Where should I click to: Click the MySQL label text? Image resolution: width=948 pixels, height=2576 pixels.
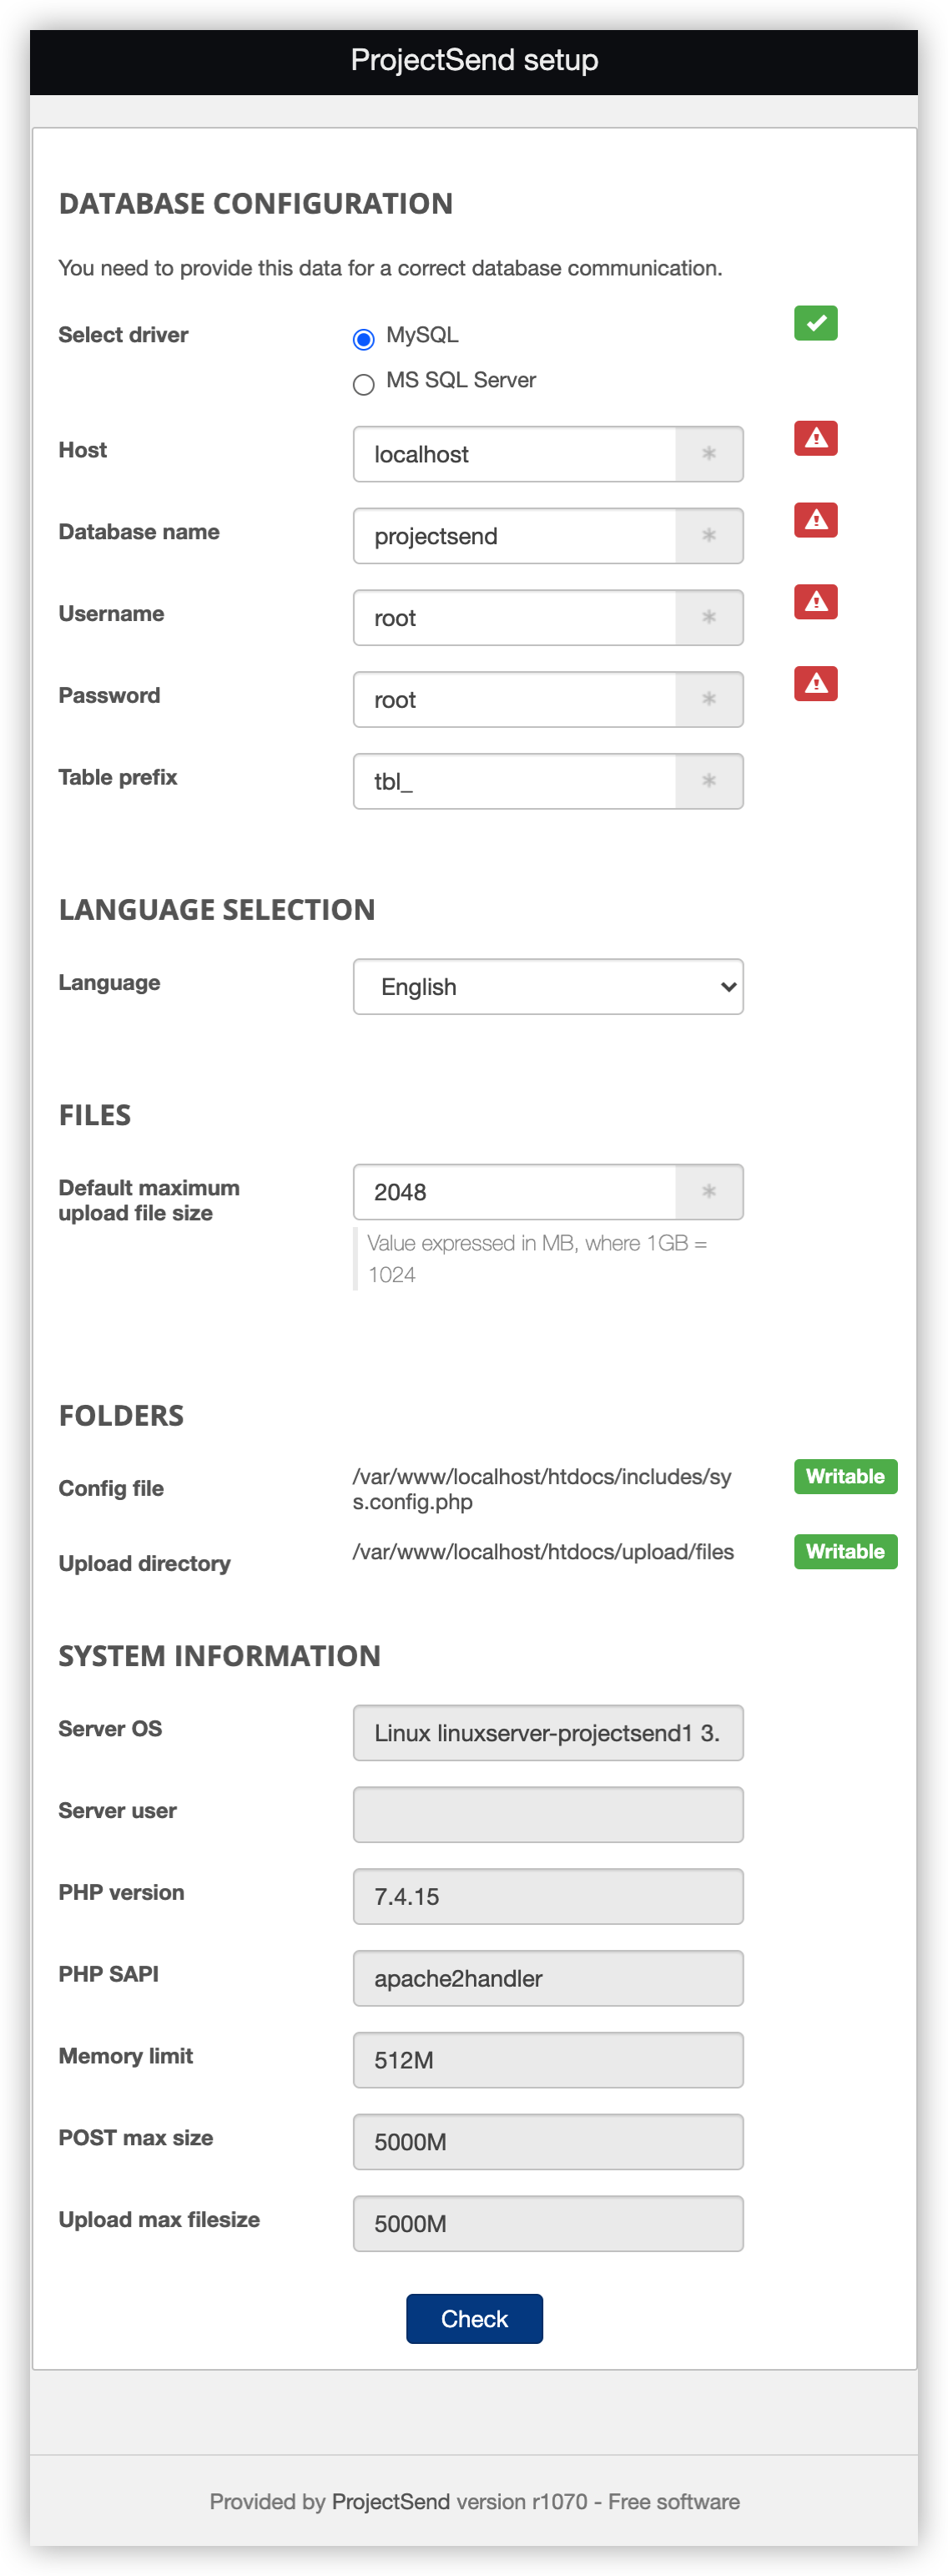(x=422, y=335)
